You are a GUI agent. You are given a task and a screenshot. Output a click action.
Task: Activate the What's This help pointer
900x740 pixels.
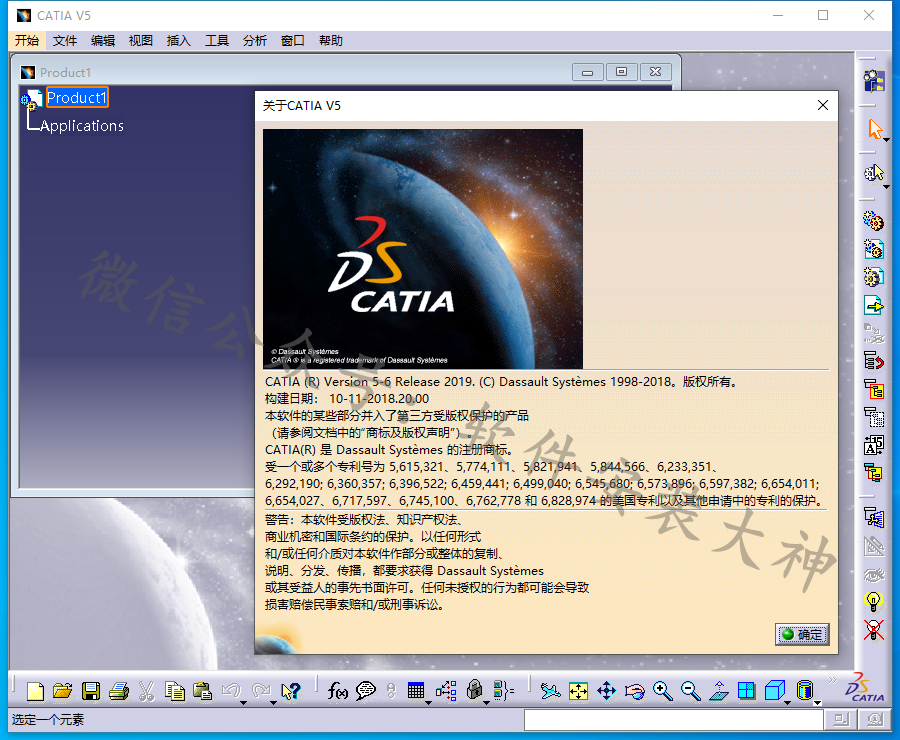coord(291,691)
